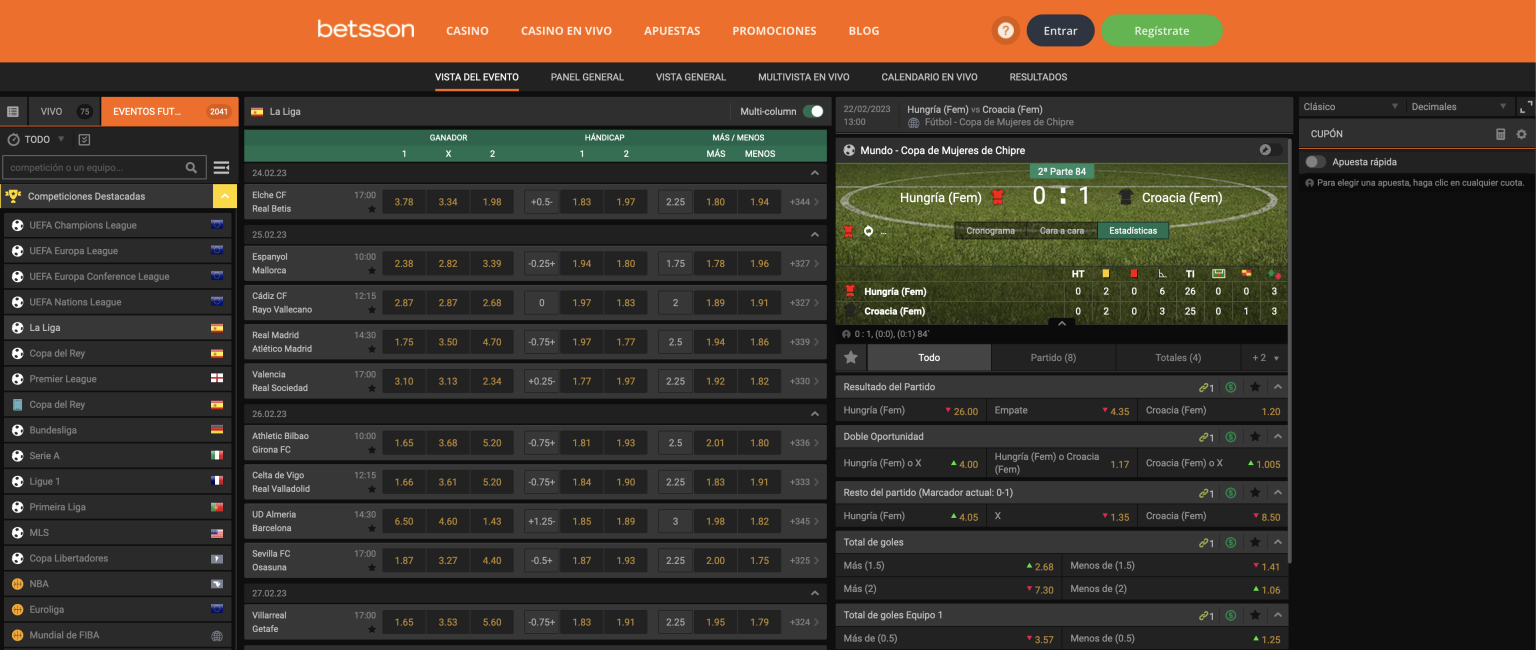Click the search magnifier icon
1536x650 pixels.
(191, 168)
